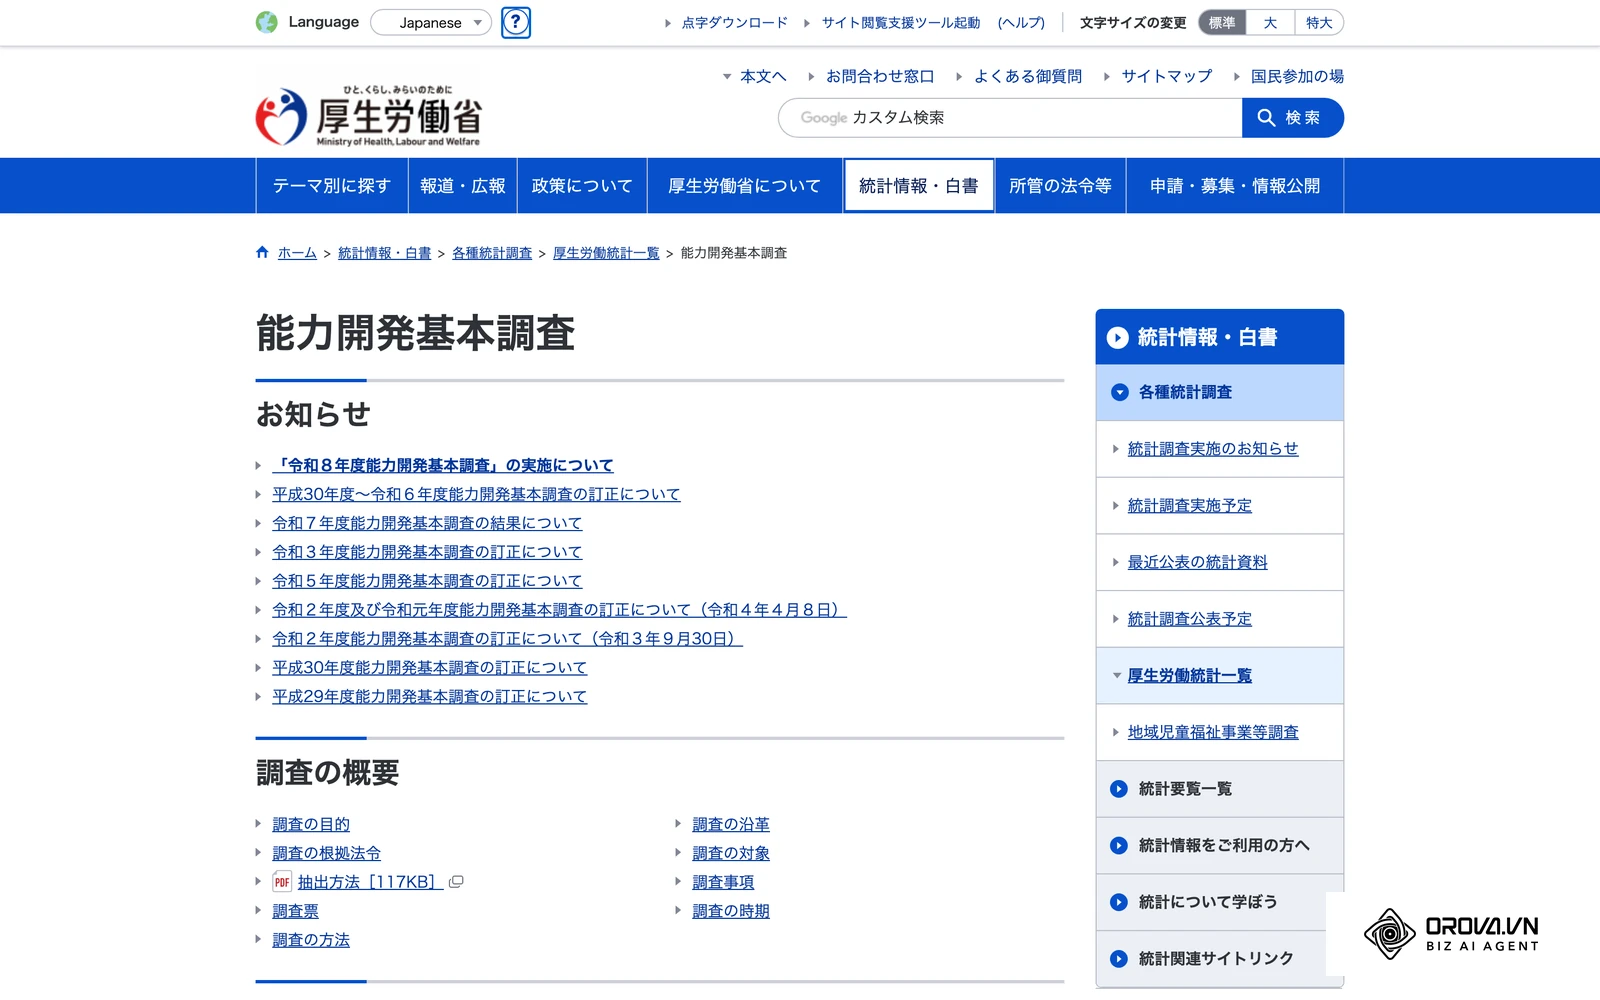
Task: Open 調査の方法 link
Action: click(x=311, y=941)
